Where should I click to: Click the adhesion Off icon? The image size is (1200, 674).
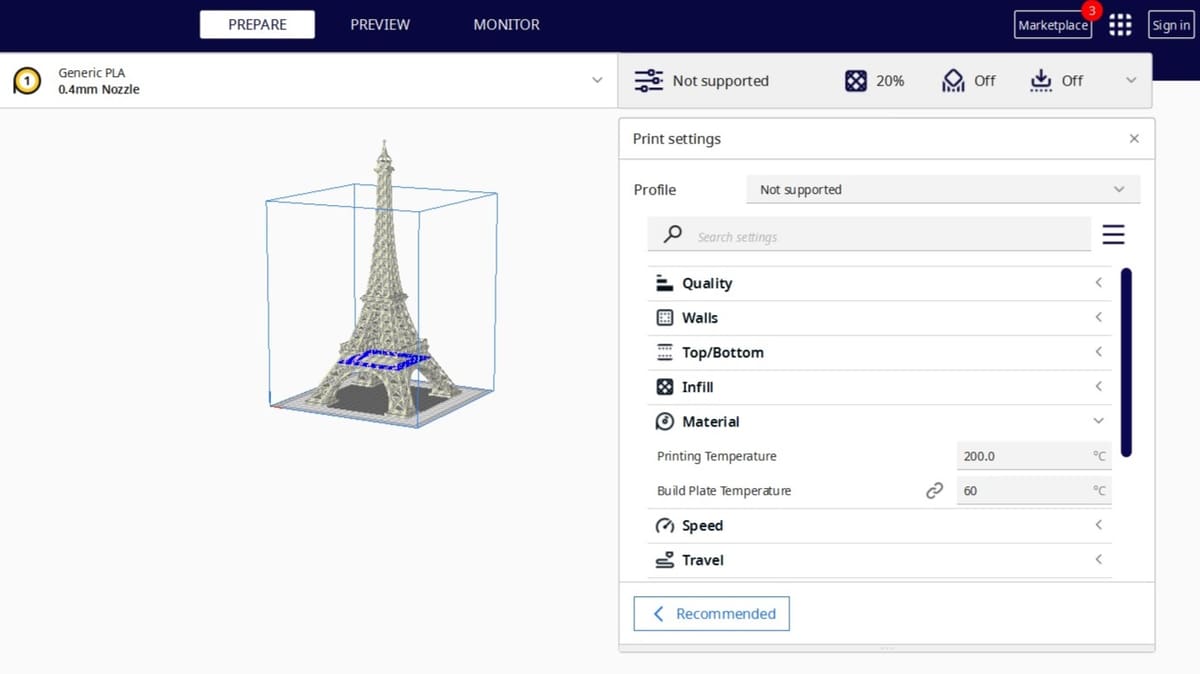[x=1041, y=81]
